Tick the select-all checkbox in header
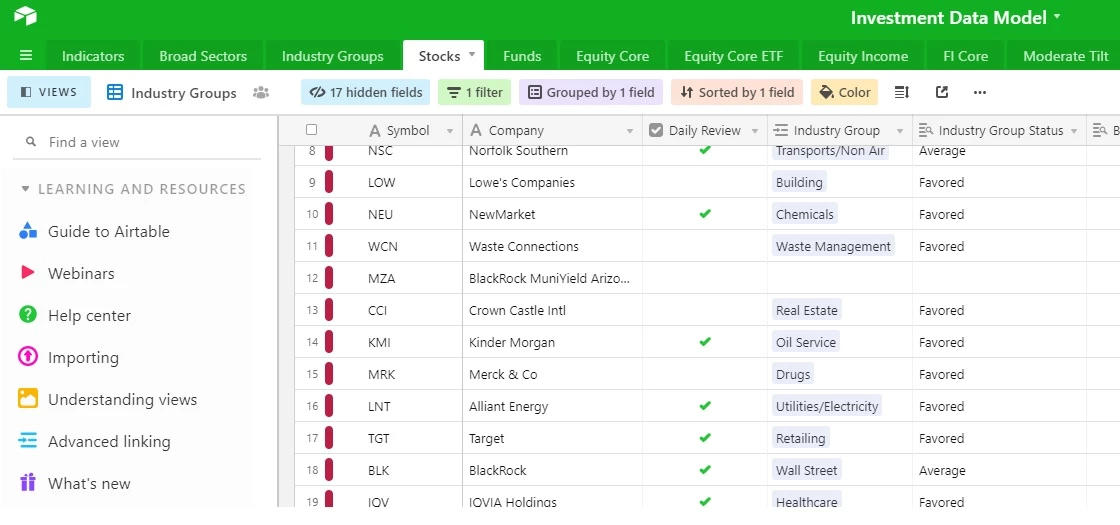 click(311, 129)
